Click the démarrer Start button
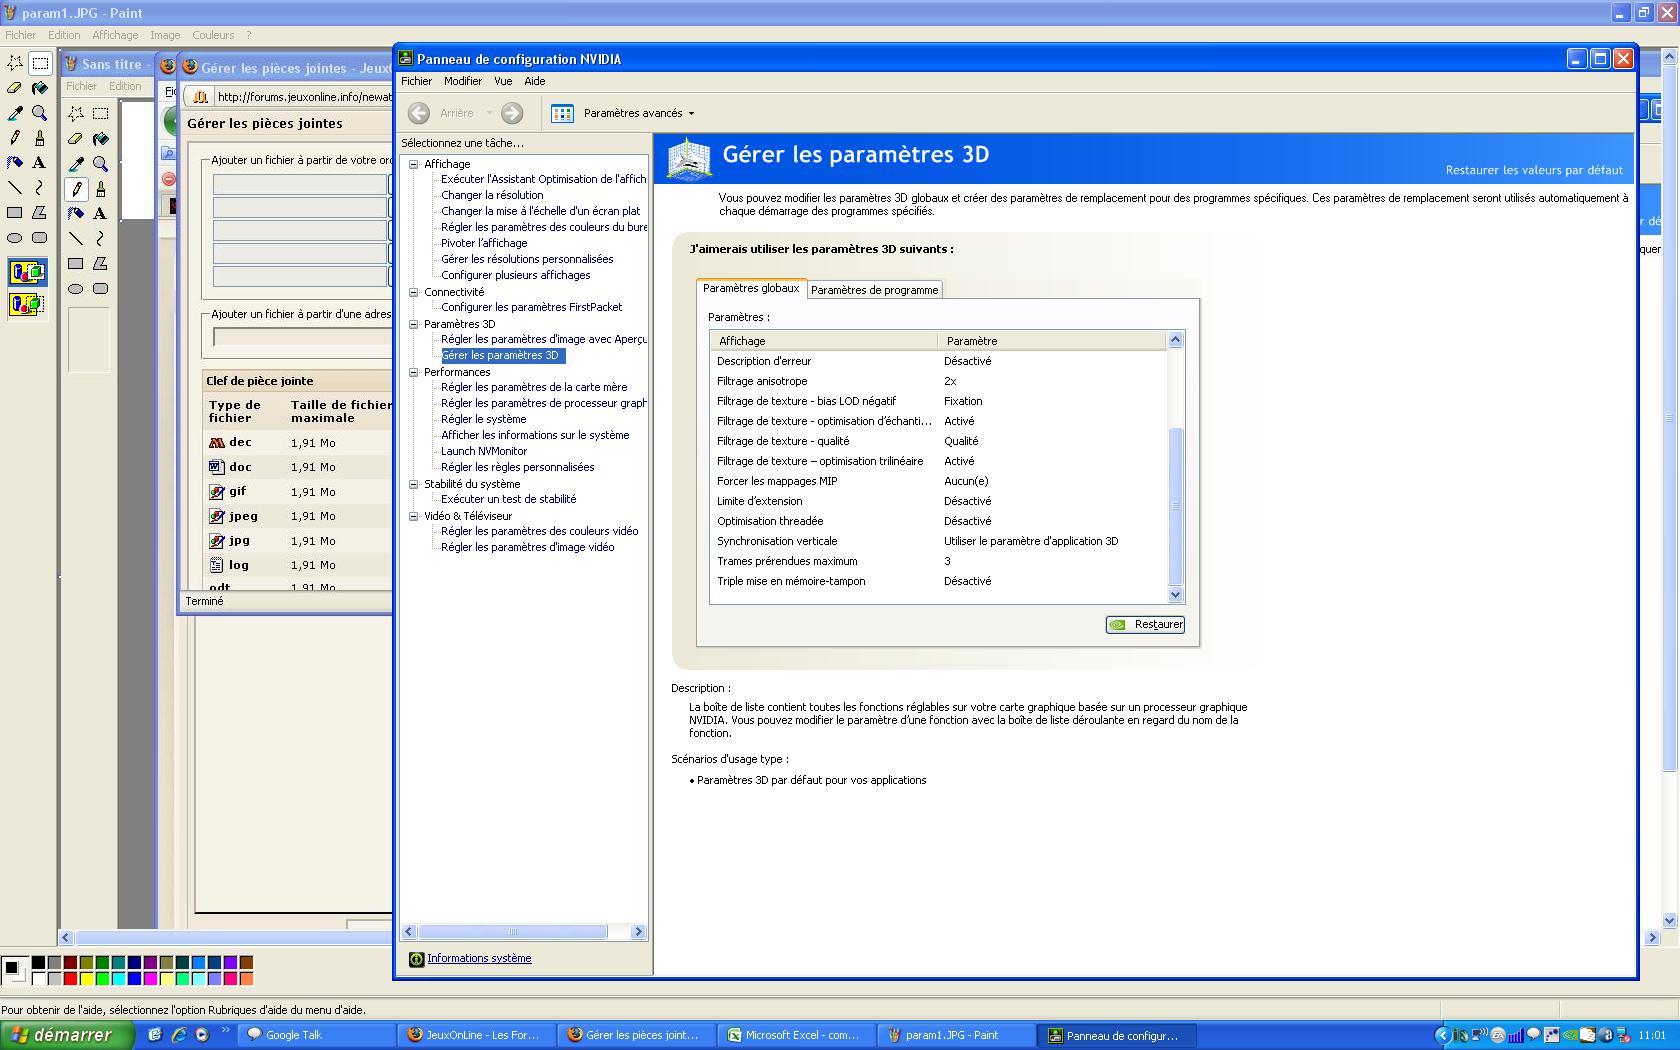The image size is (1680, 1050). (x=66, y=1035)
